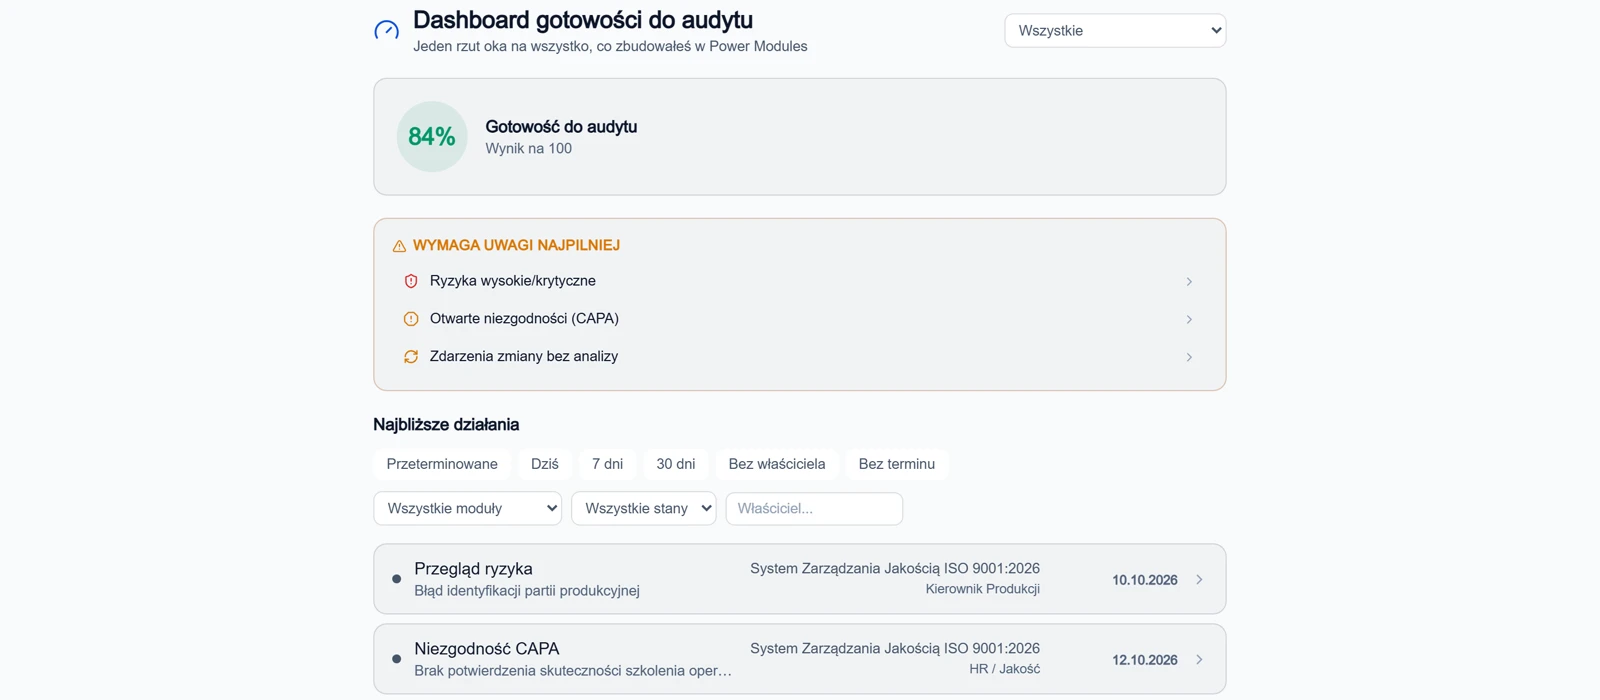Open the chevron on the 'Zdarzenia zmiany bez analizy' row
This screenshot has width=1600, height=700.
click(1189, 357)
